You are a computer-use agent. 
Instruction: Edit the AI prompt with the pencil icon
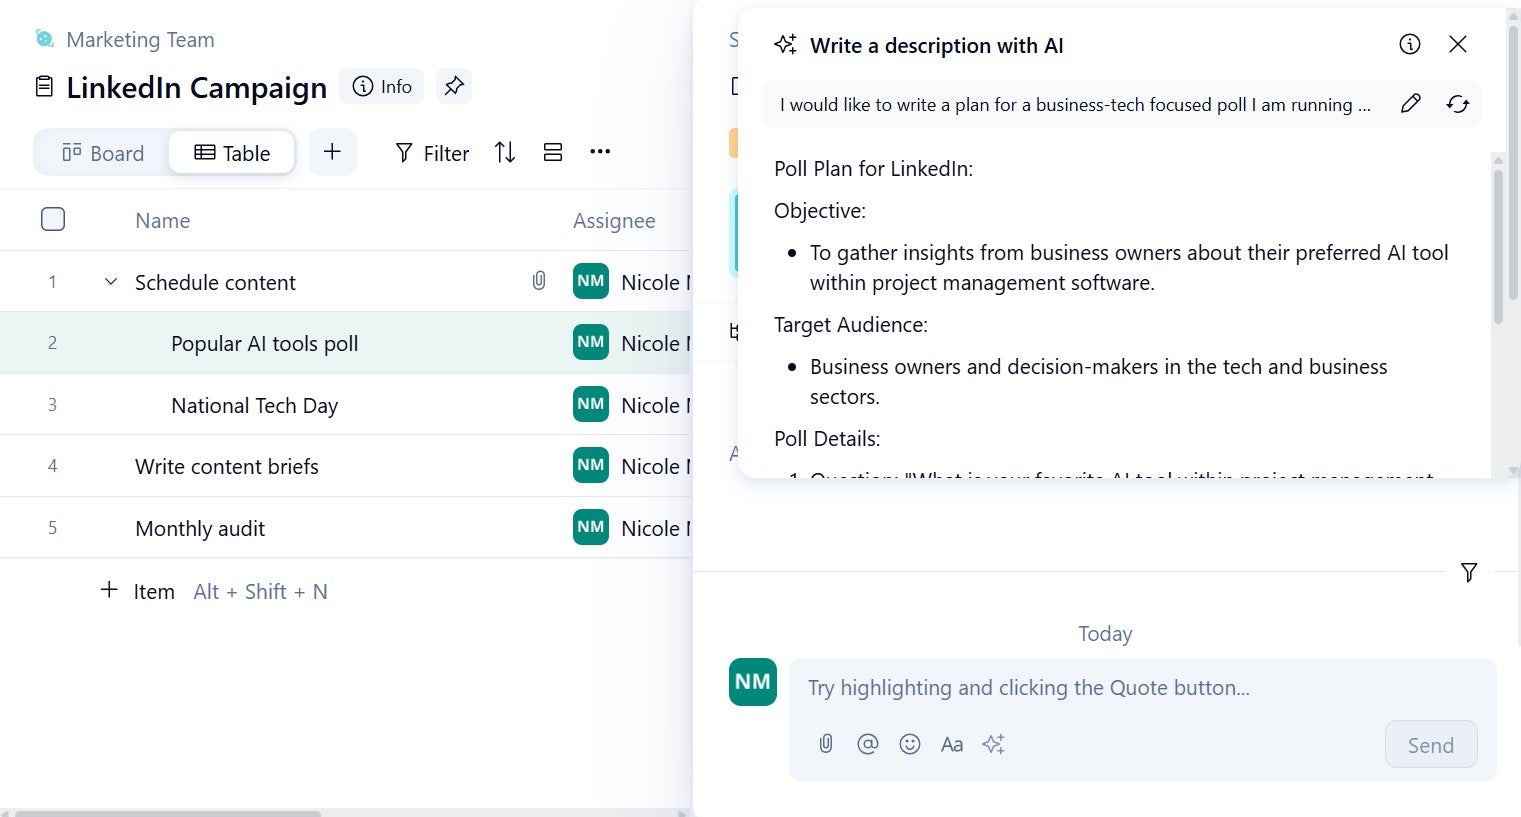tap(1410, 103)
